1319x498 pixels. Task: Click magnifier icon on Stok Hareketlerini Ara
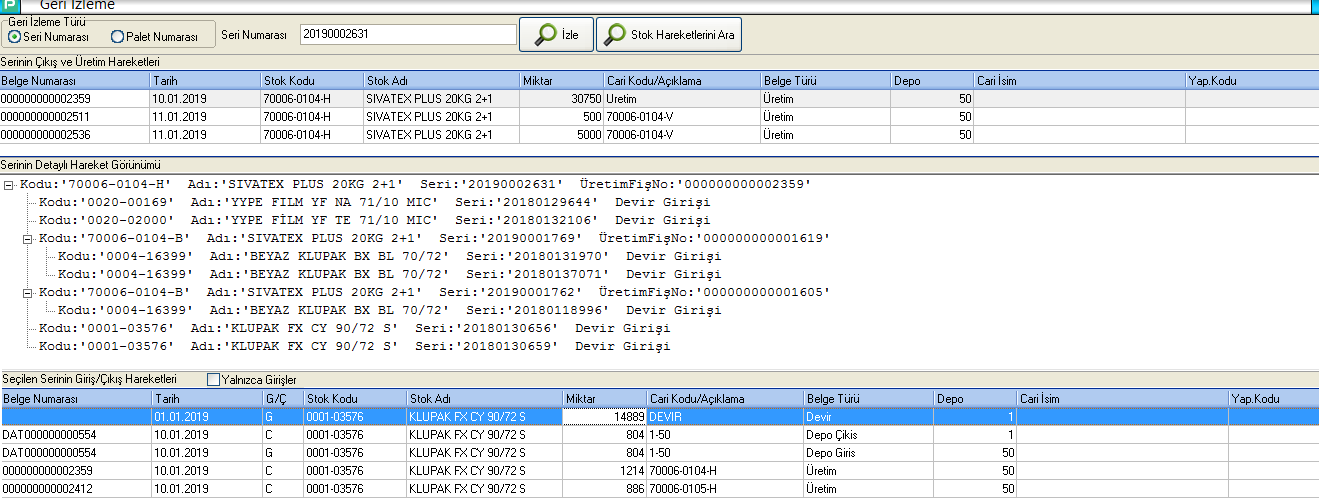coord(614,35)
